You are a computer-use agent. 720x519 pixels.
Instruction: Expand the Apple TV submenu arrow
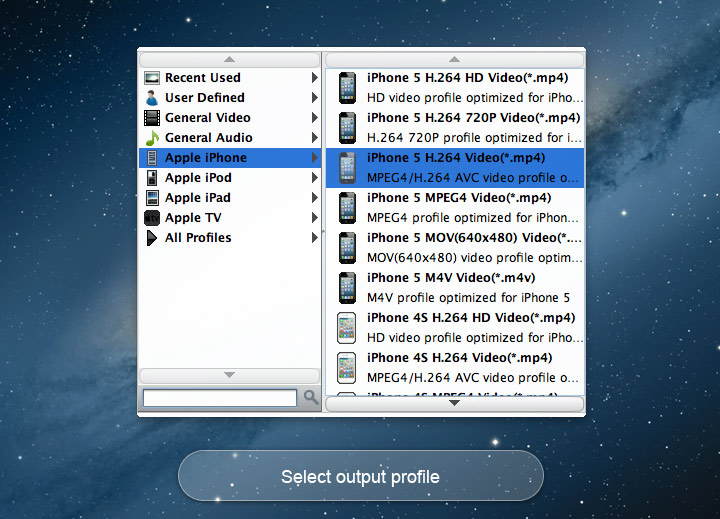(315, 218)
